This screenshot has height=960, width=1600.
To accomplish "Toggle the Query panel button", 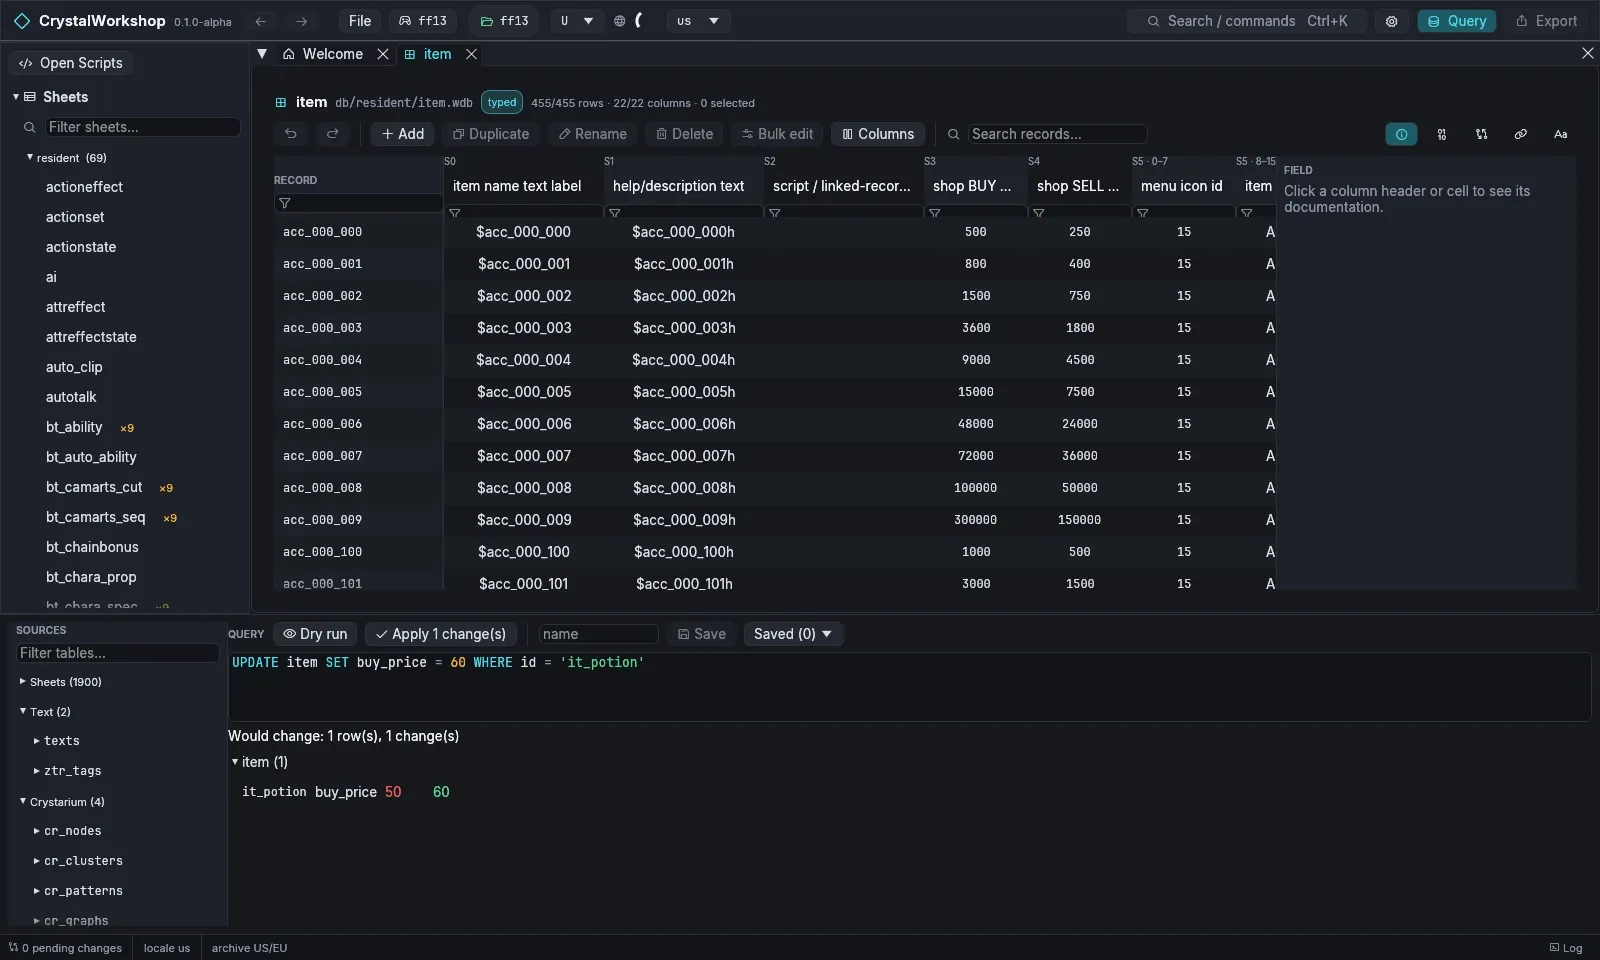I will click(1456, 21).
